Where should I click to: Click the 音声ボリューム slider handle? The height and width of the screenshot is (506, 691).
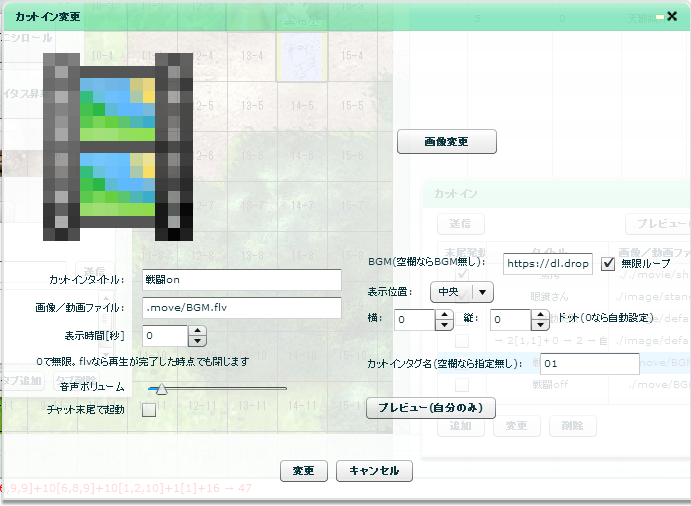click(x=161, y=388)
